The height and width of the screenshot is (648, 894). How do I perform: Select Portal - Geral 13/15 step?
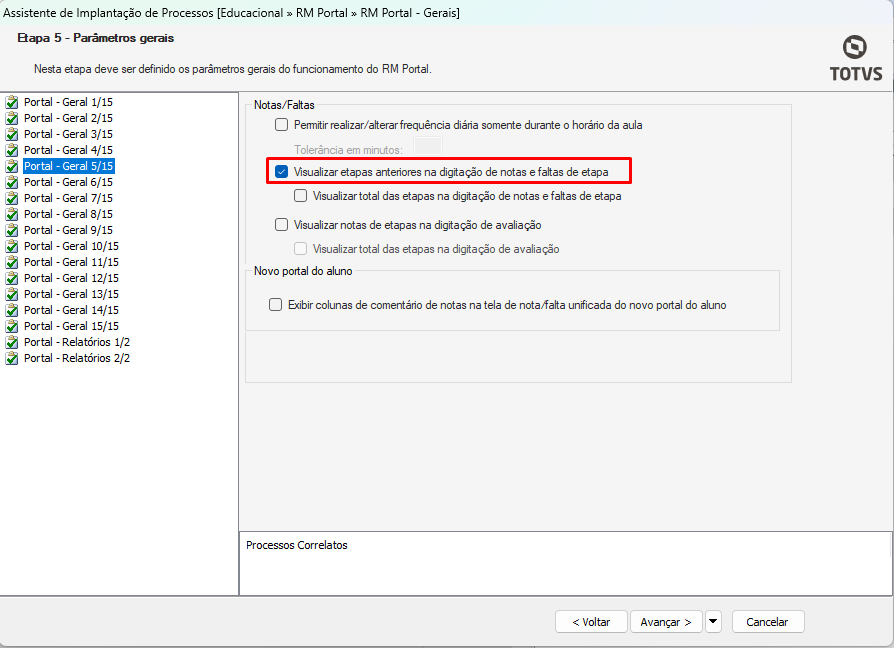(x=71, y=294)
